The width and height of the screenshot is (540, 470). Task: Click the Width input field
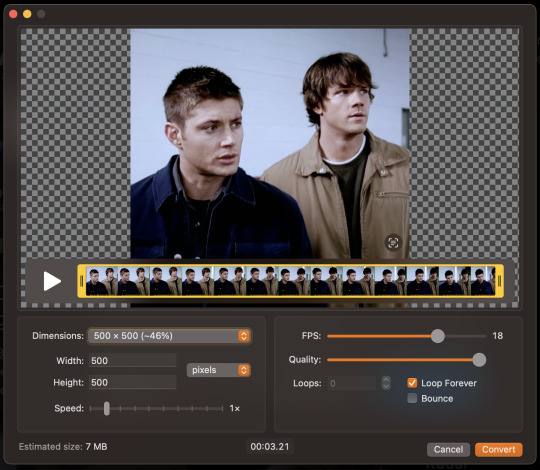(x=133, y=361)
